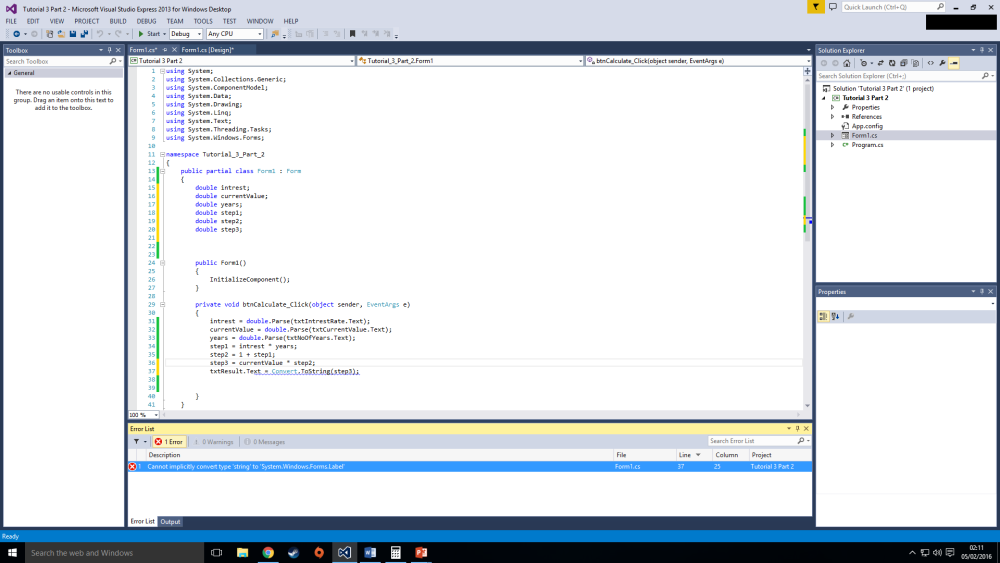Screen dimensions: 1000x563
Task: Click the bookmark icon in the toolbar
Action: pos(352,34)
